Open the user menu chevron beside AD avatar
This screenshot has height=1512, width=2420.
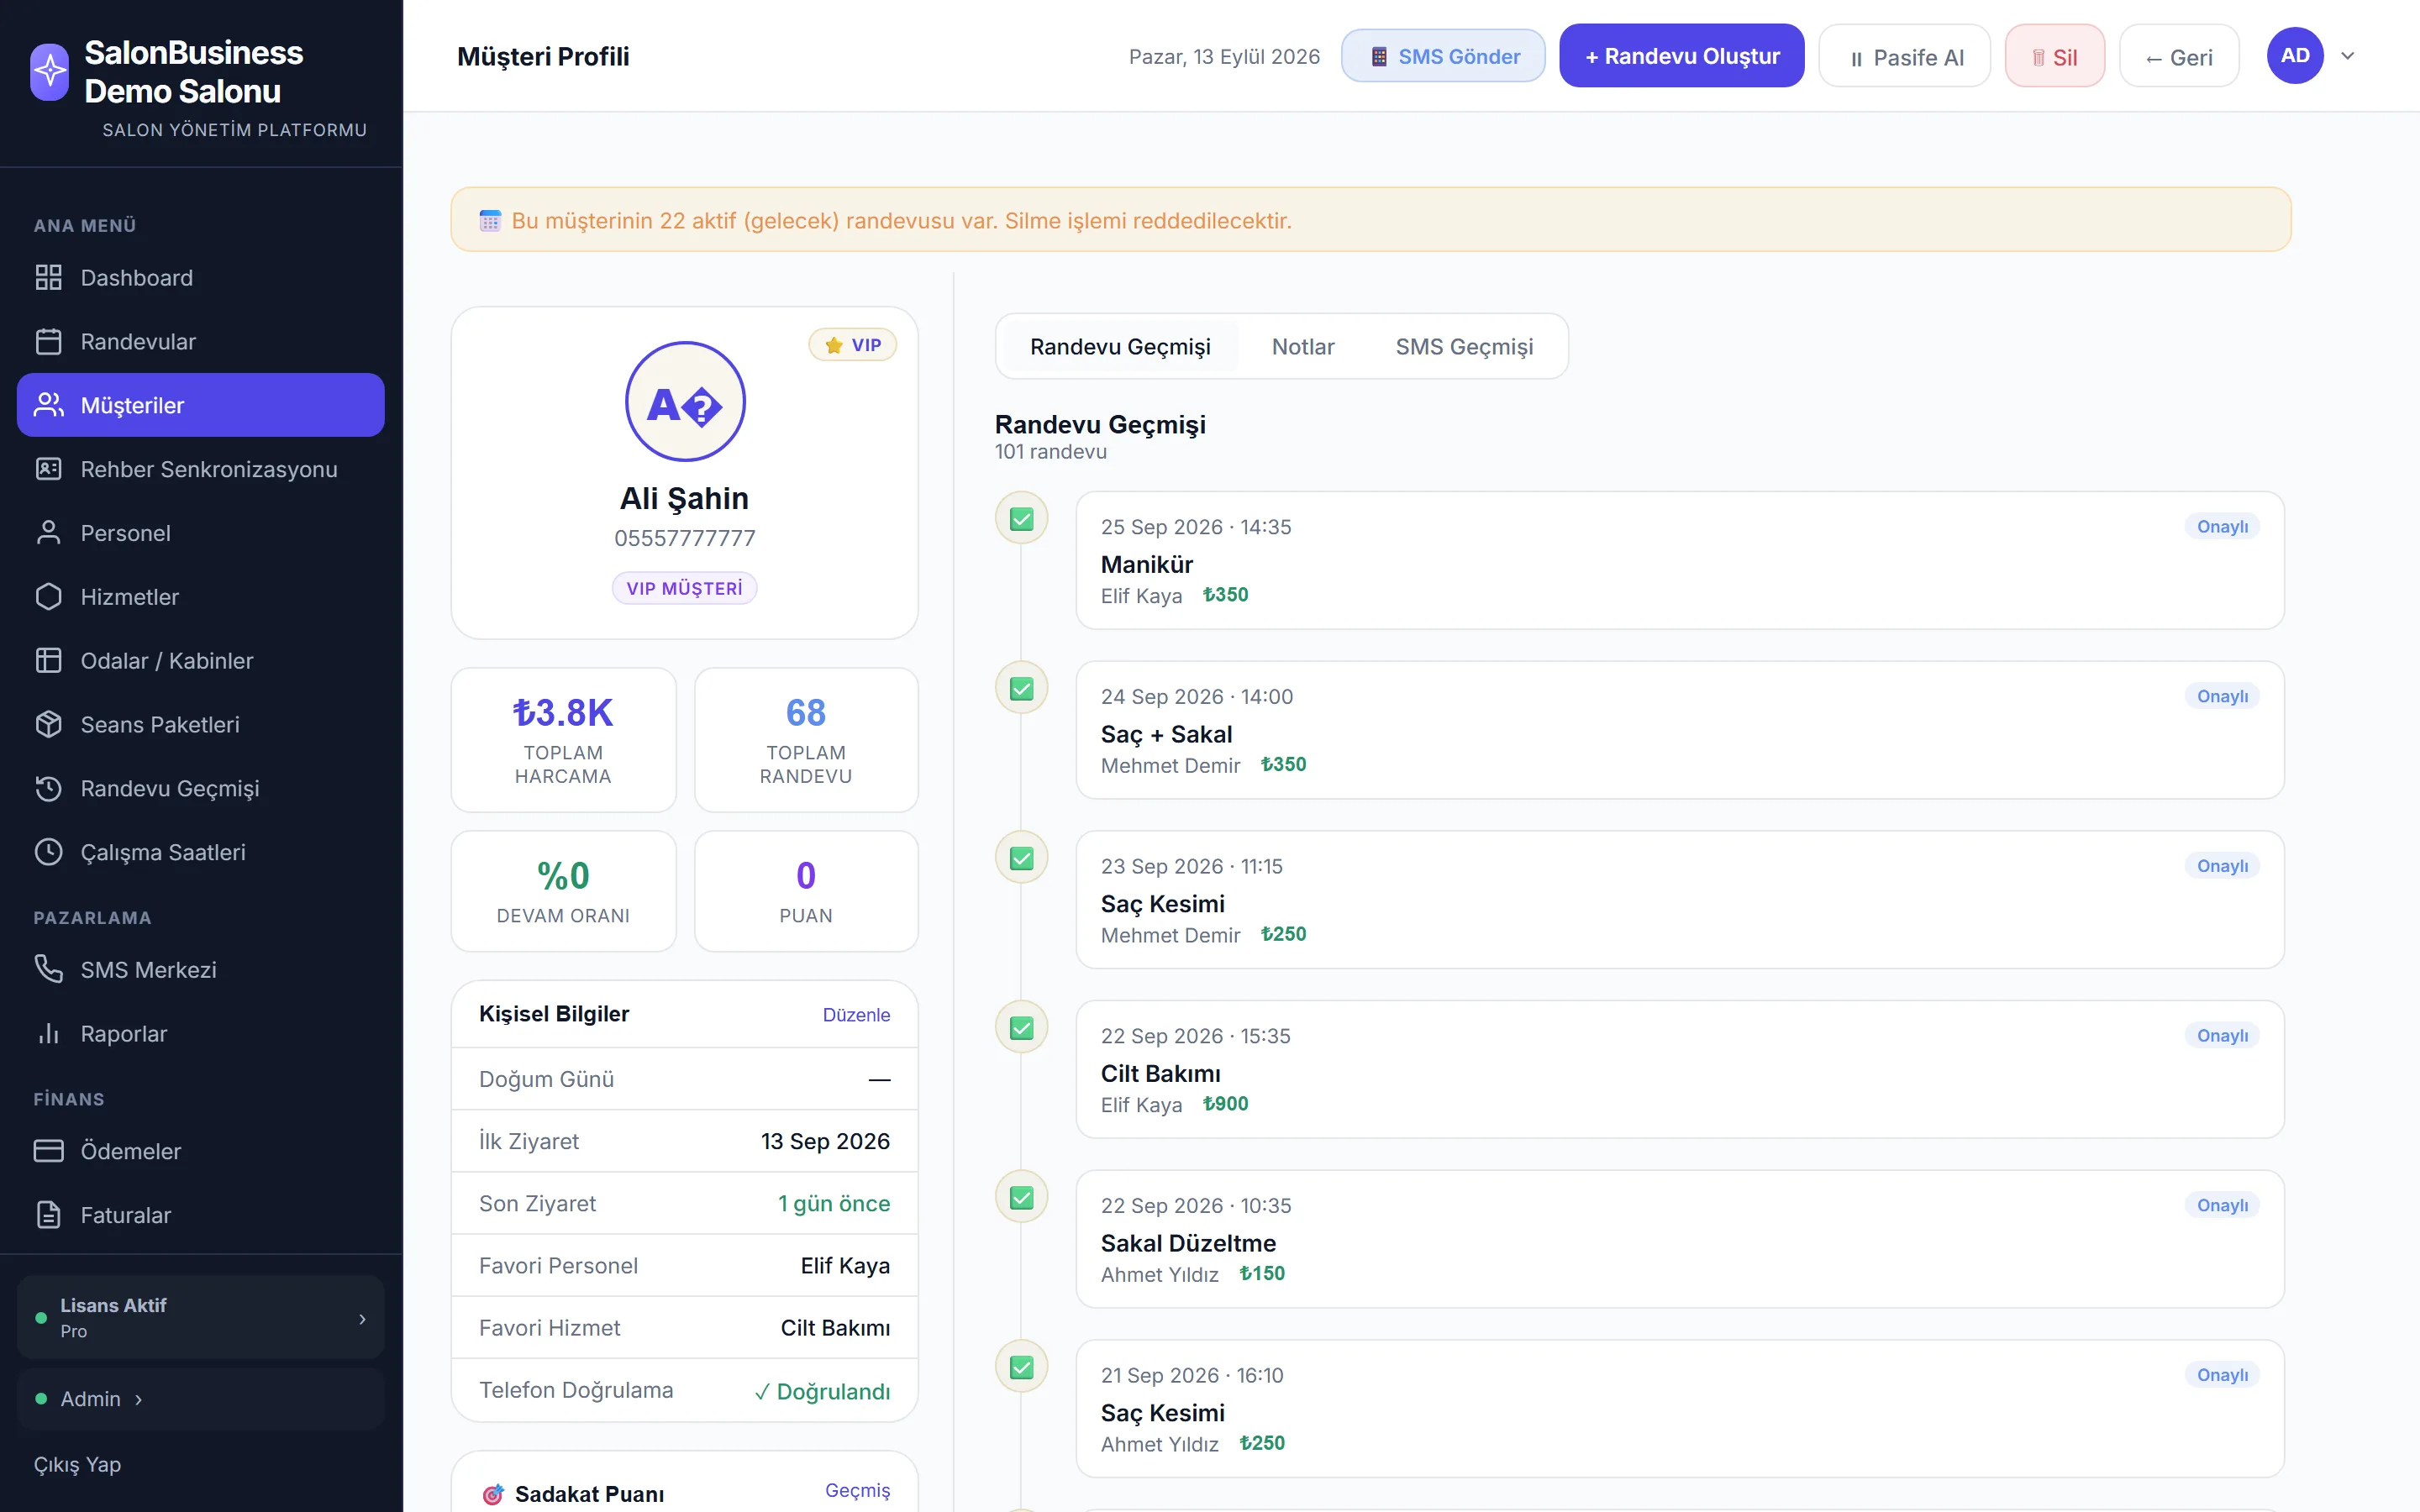pos(2348,56)
